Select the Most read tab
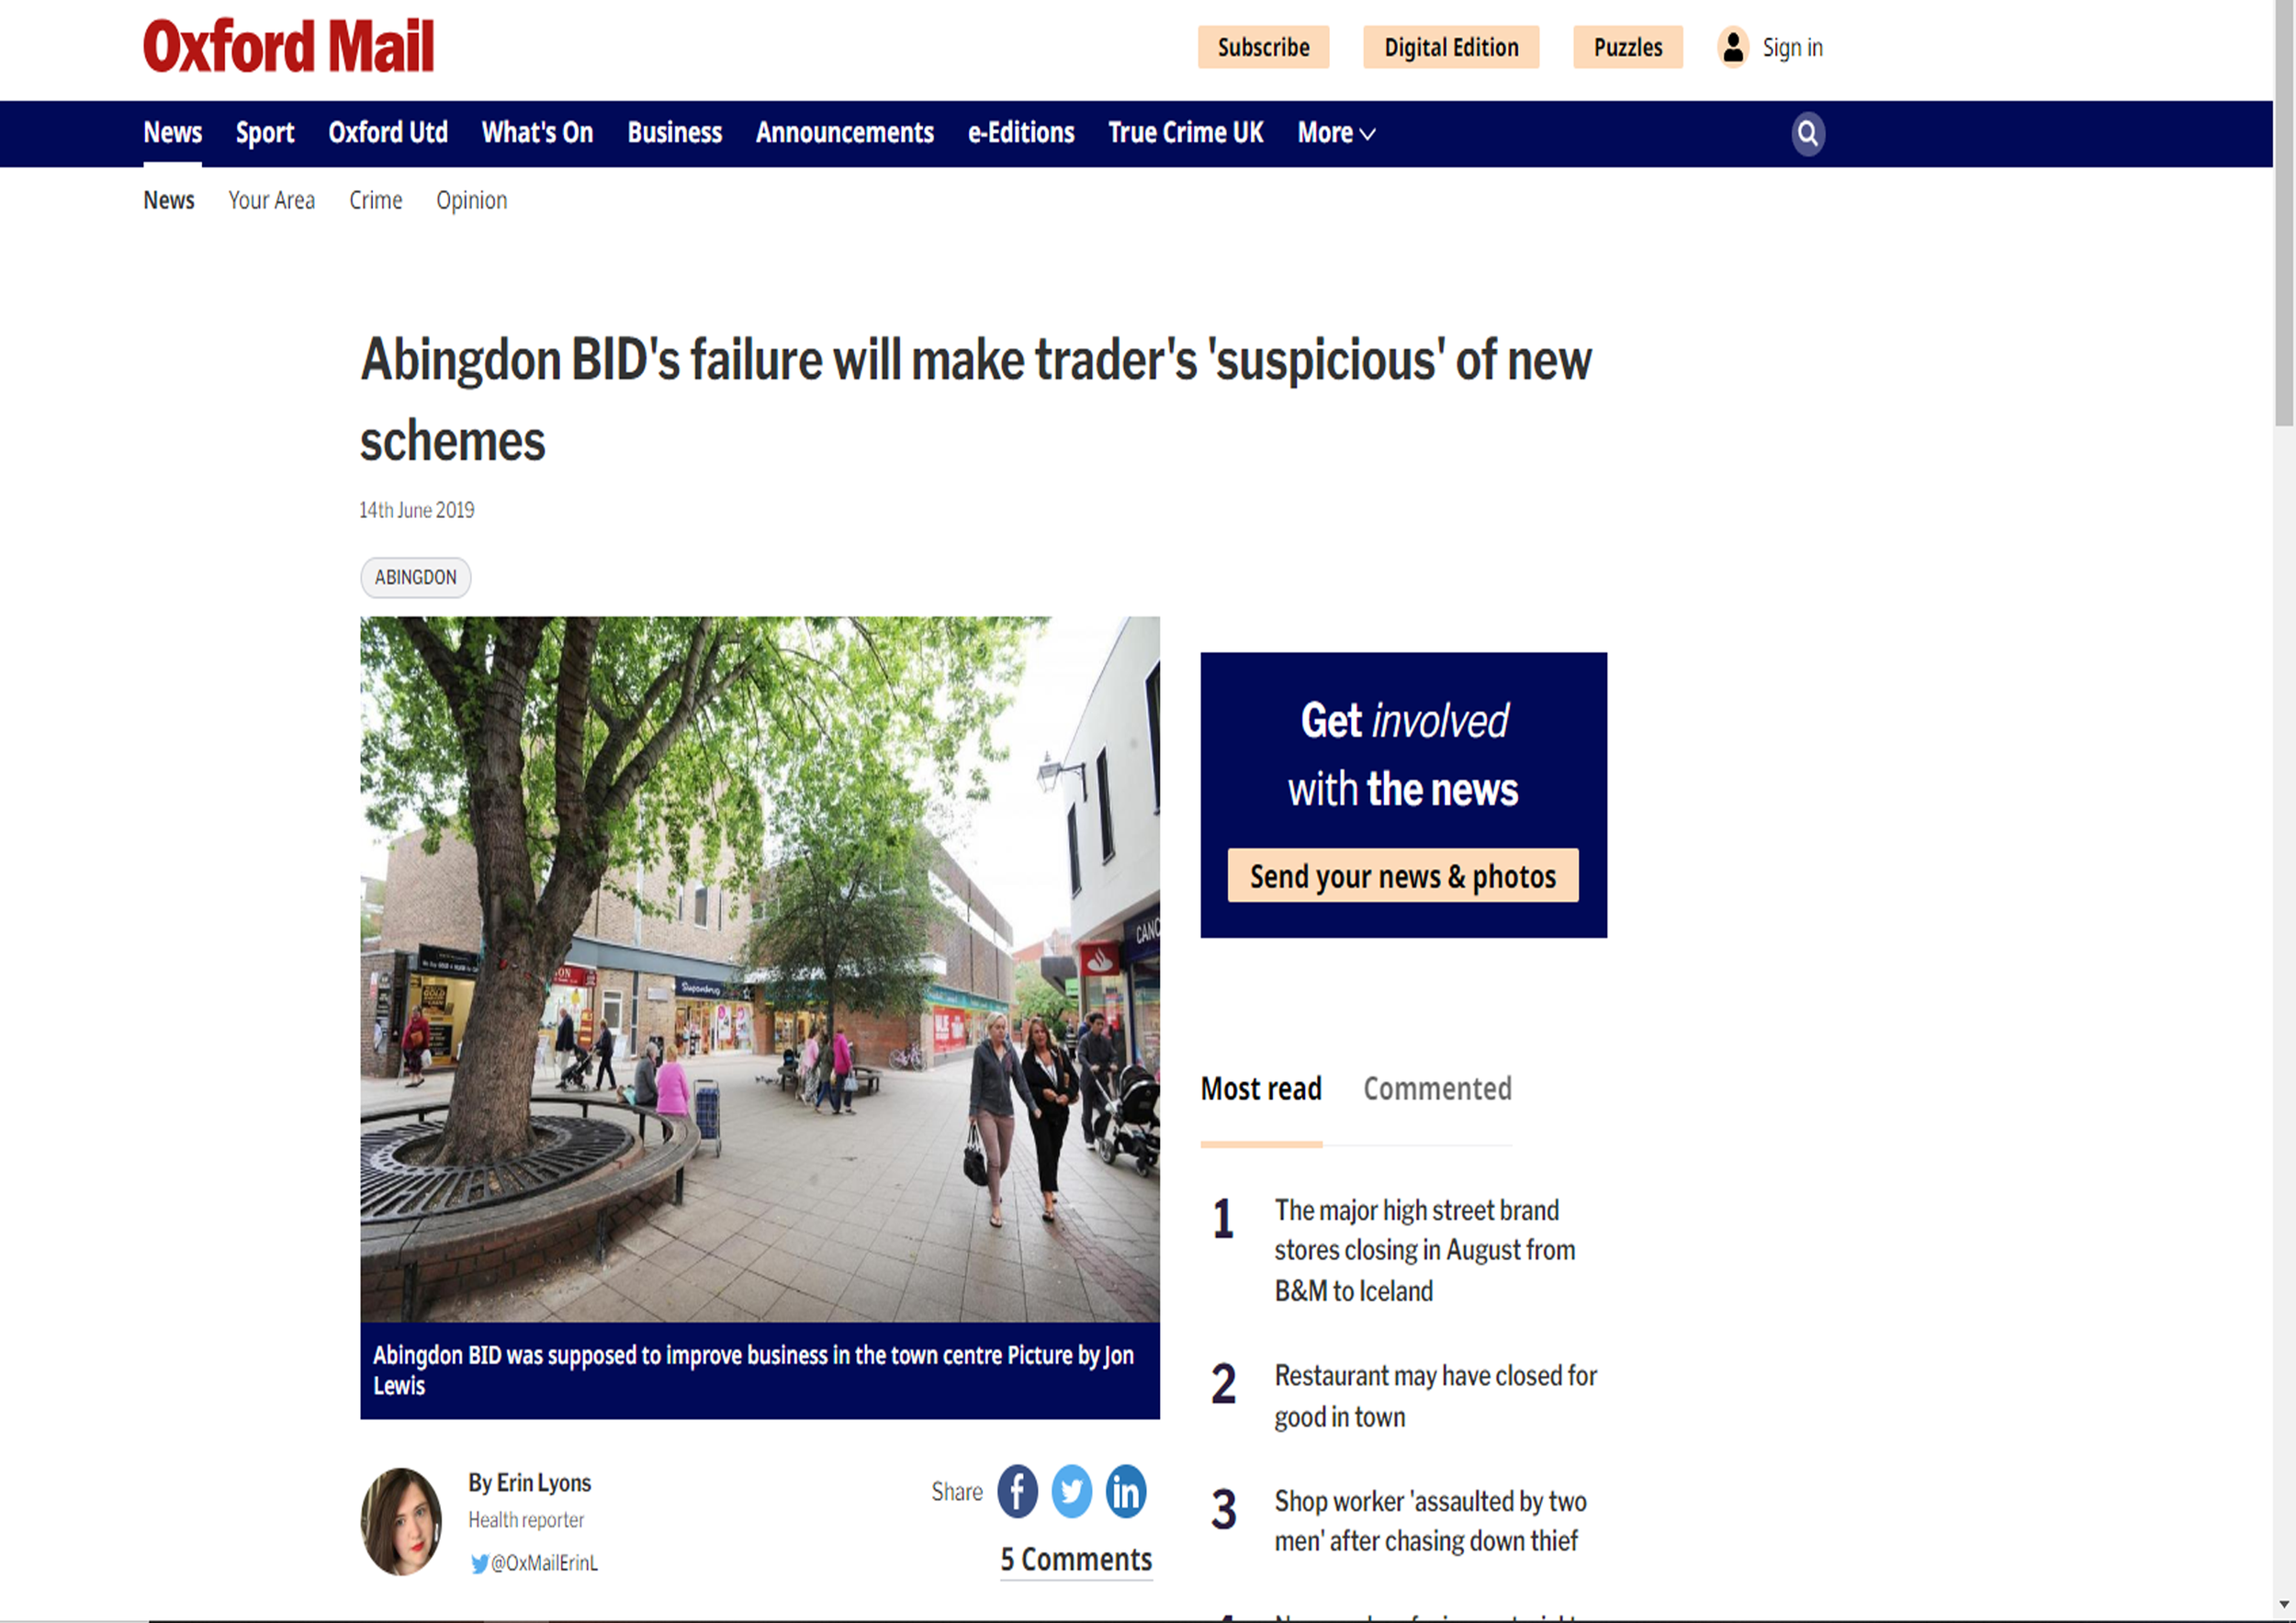Viewport: 2296px width, 1623px height. point(1261,1088)
